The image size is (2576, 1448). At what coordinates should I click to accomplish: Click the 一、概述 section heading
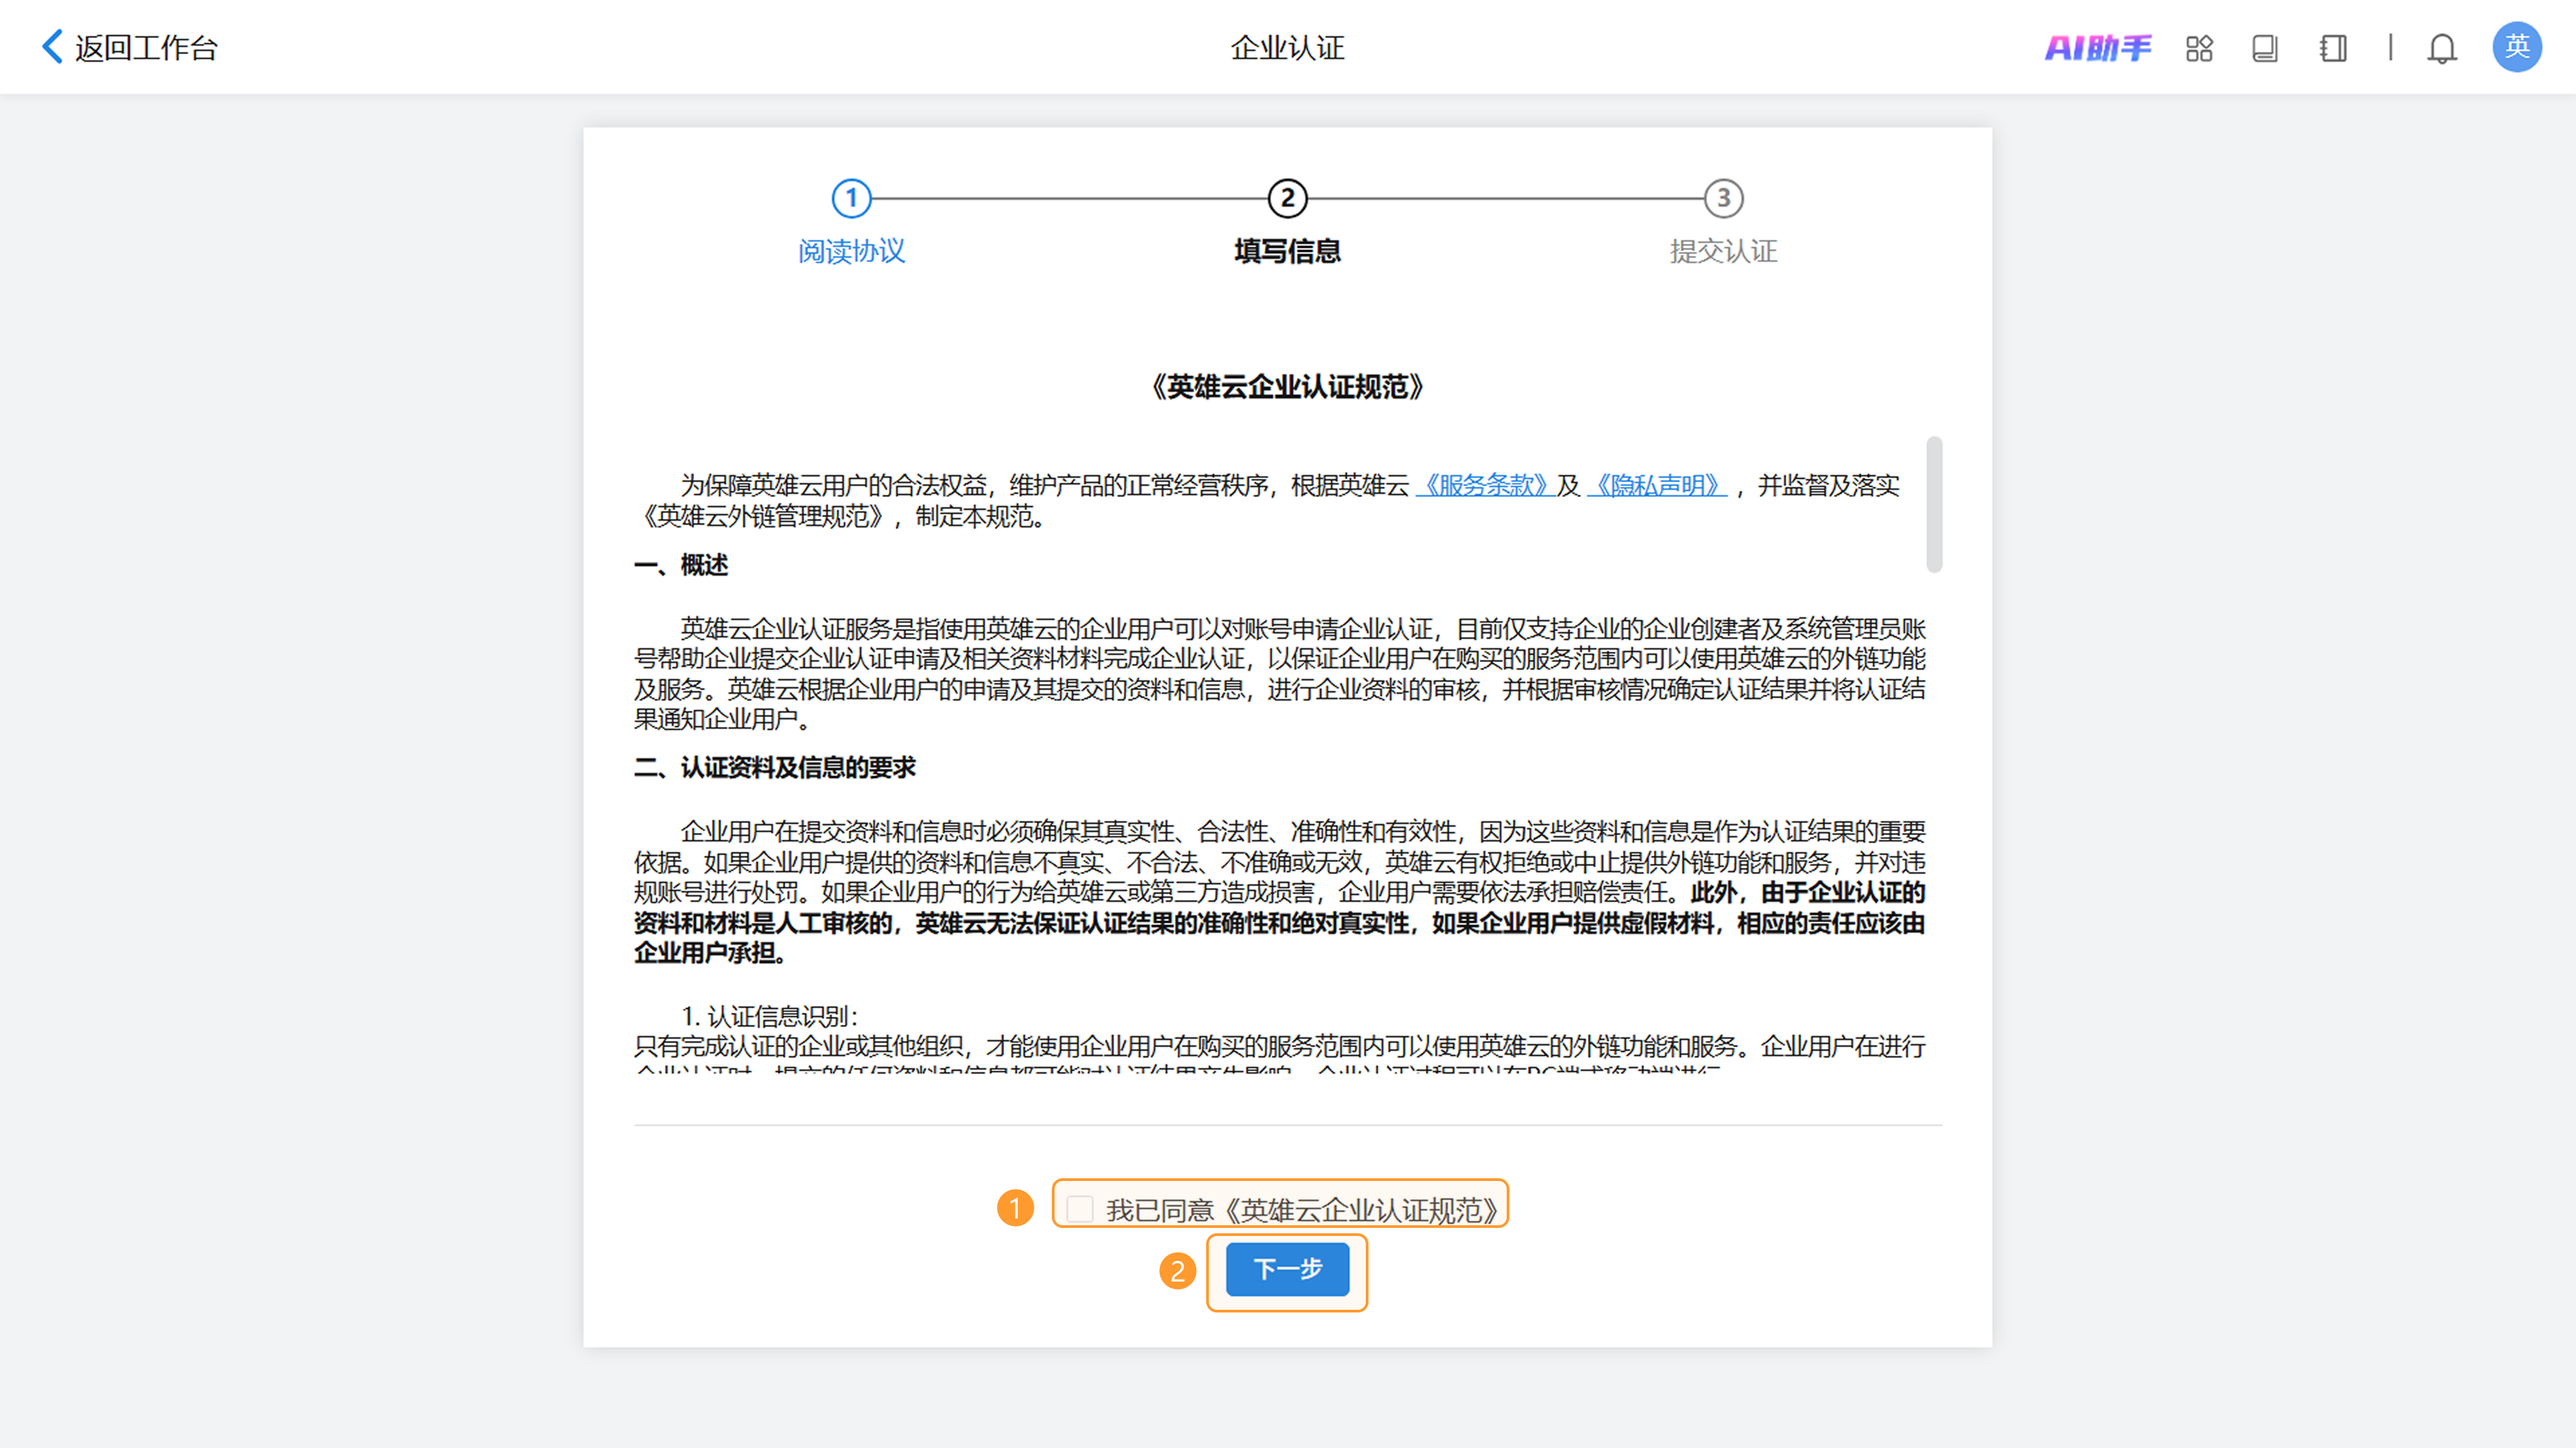[x=681, y=565]
